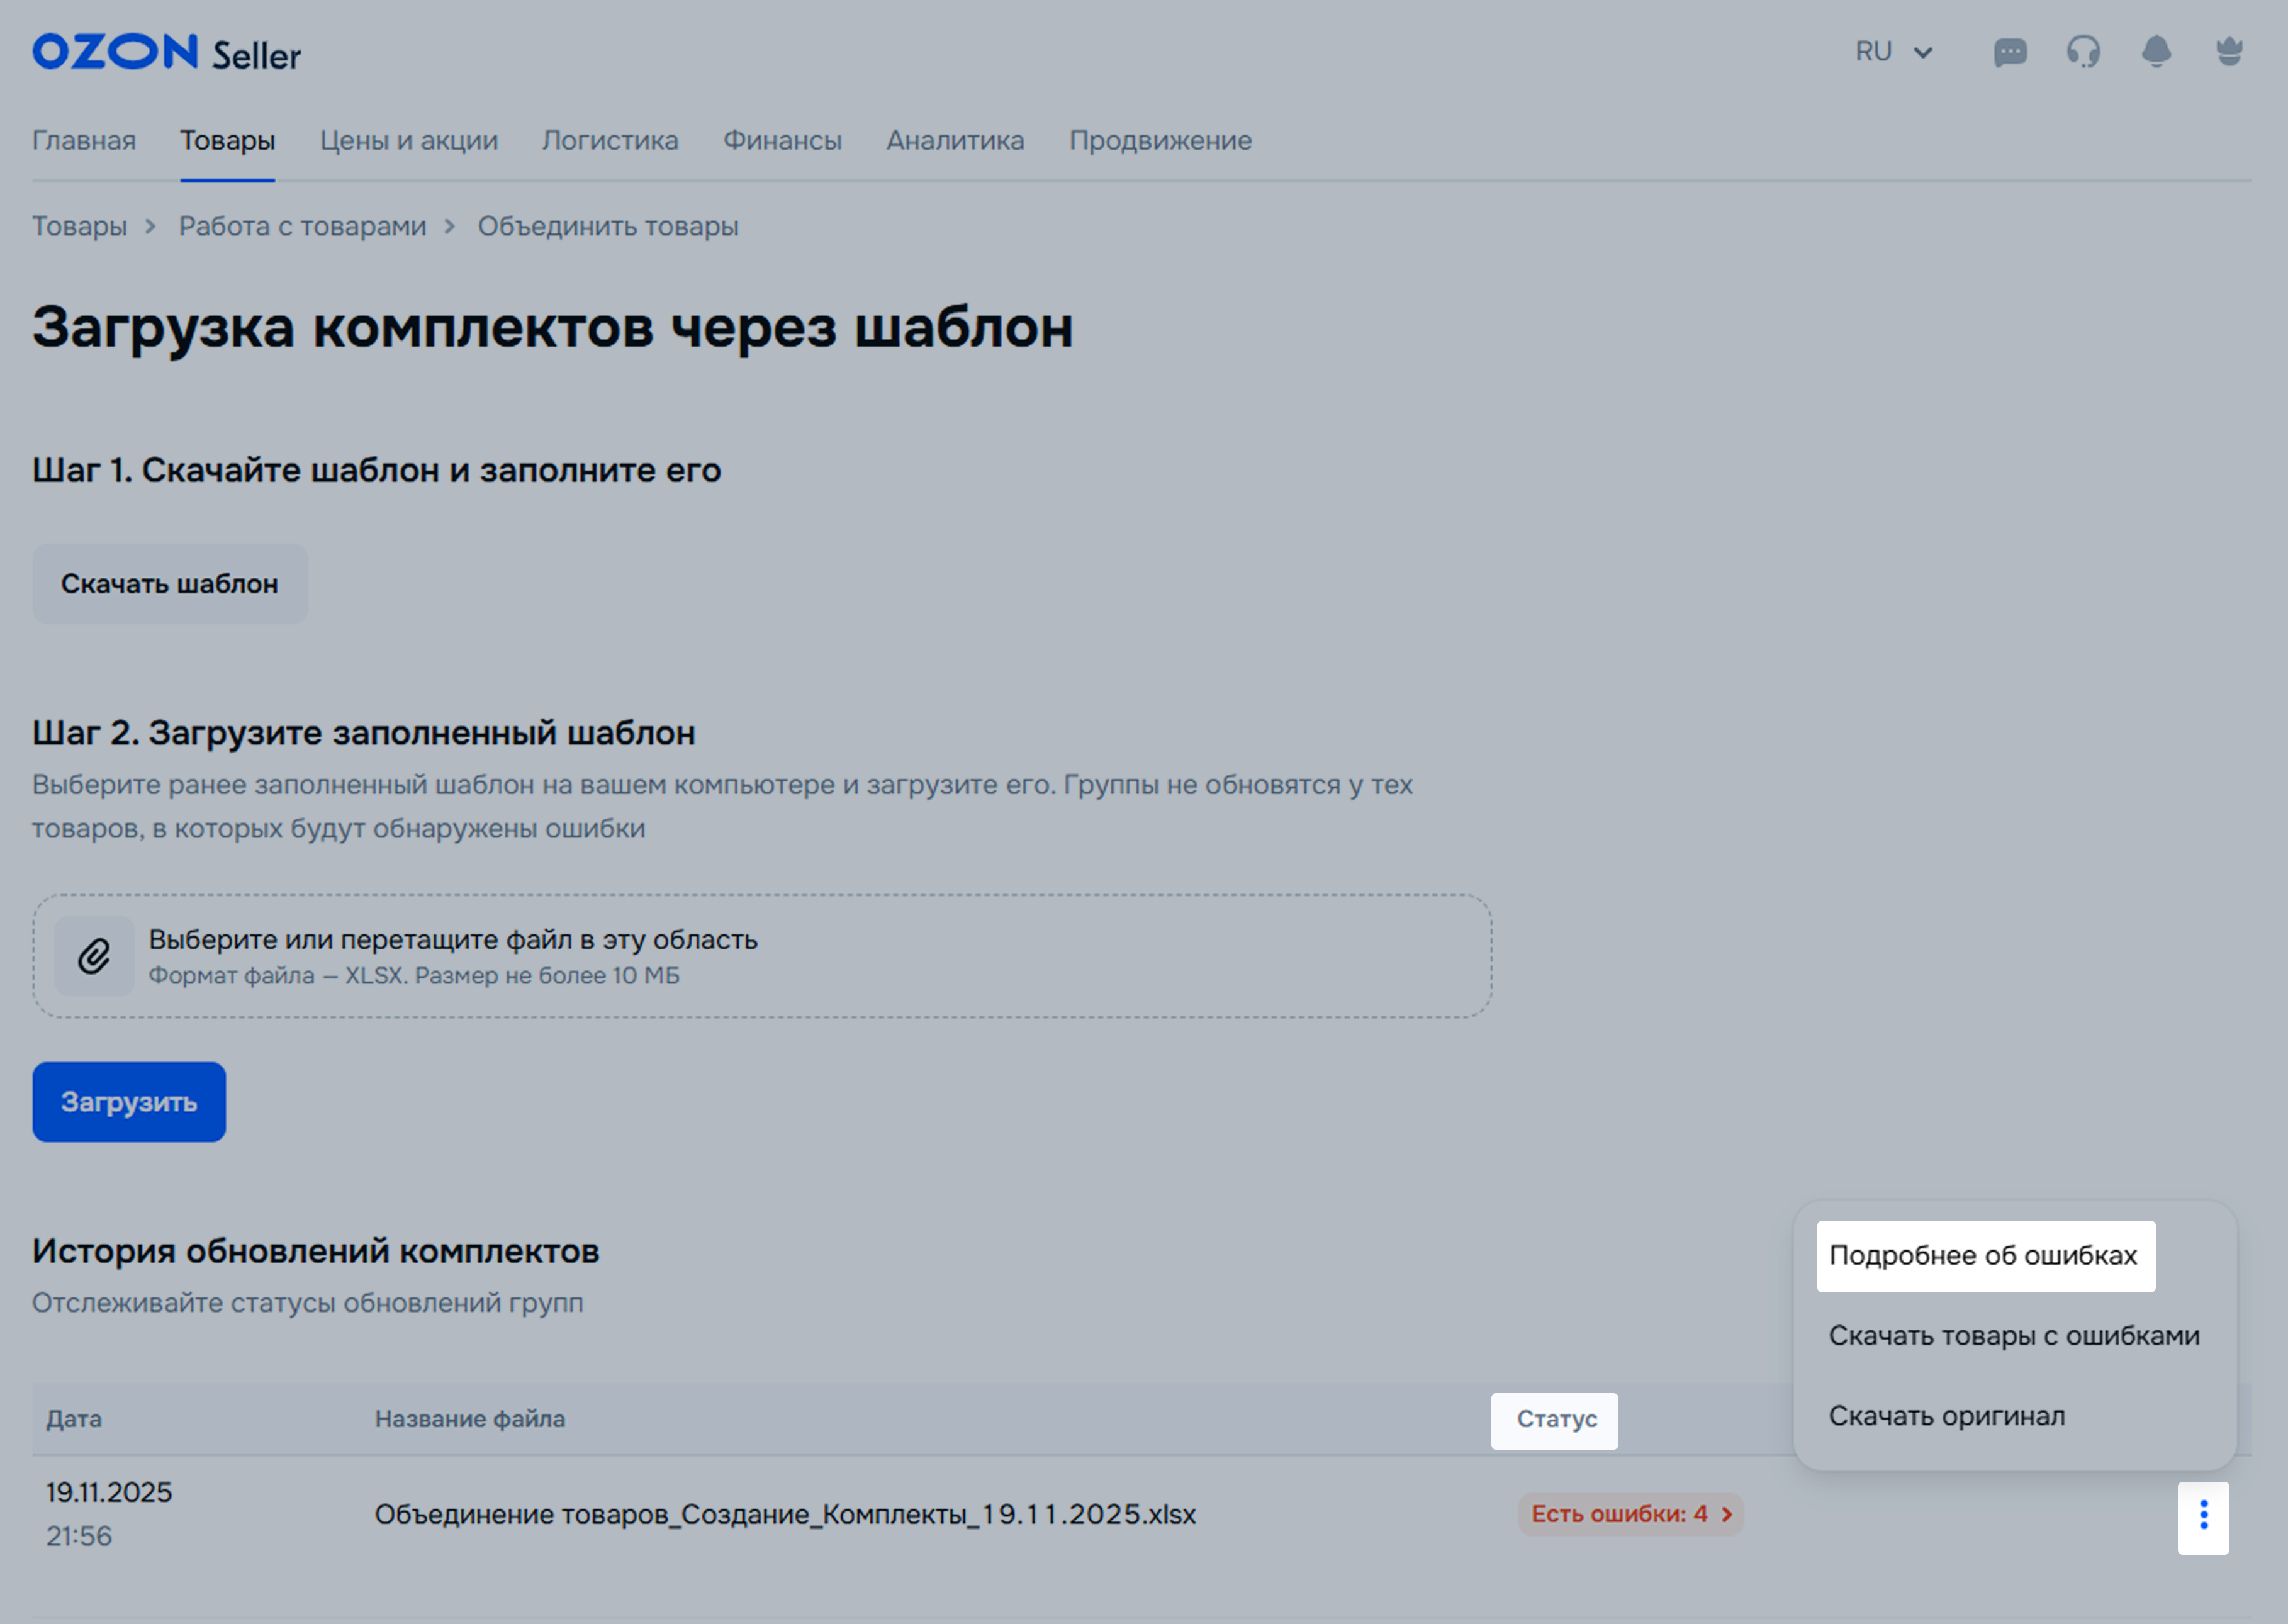This screenshot has height=1624, width=2288.
Task: Open the 'Аналитика' tab
Action: (955, 141)
